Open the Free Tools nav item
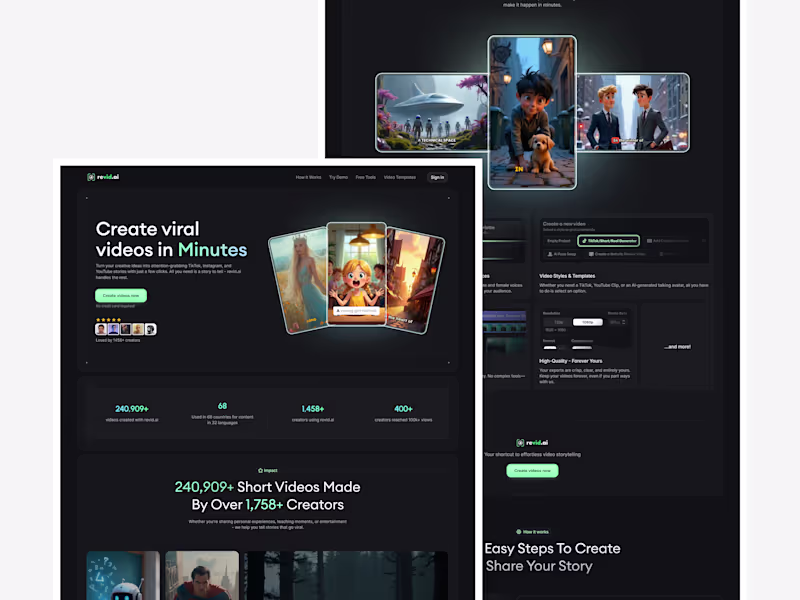This screenshot has width=800, height=600. pyautogui.click(x=365, y=178)
